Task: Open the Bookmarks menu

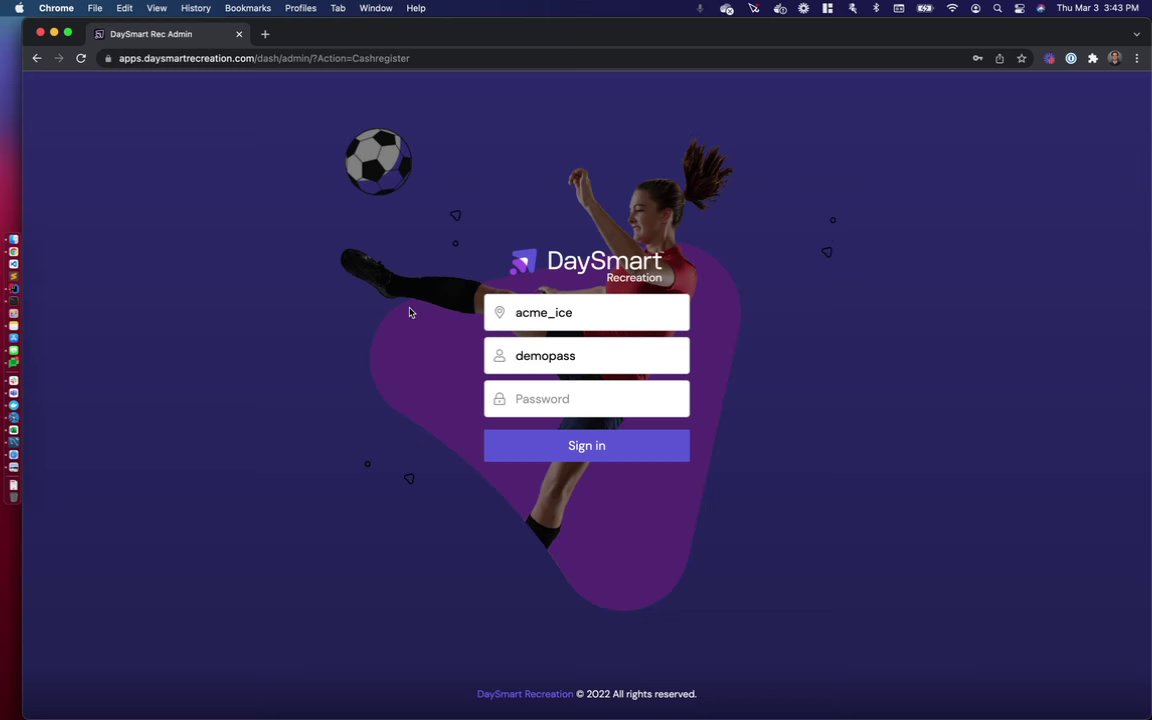Action: click(x=248, y=8)
